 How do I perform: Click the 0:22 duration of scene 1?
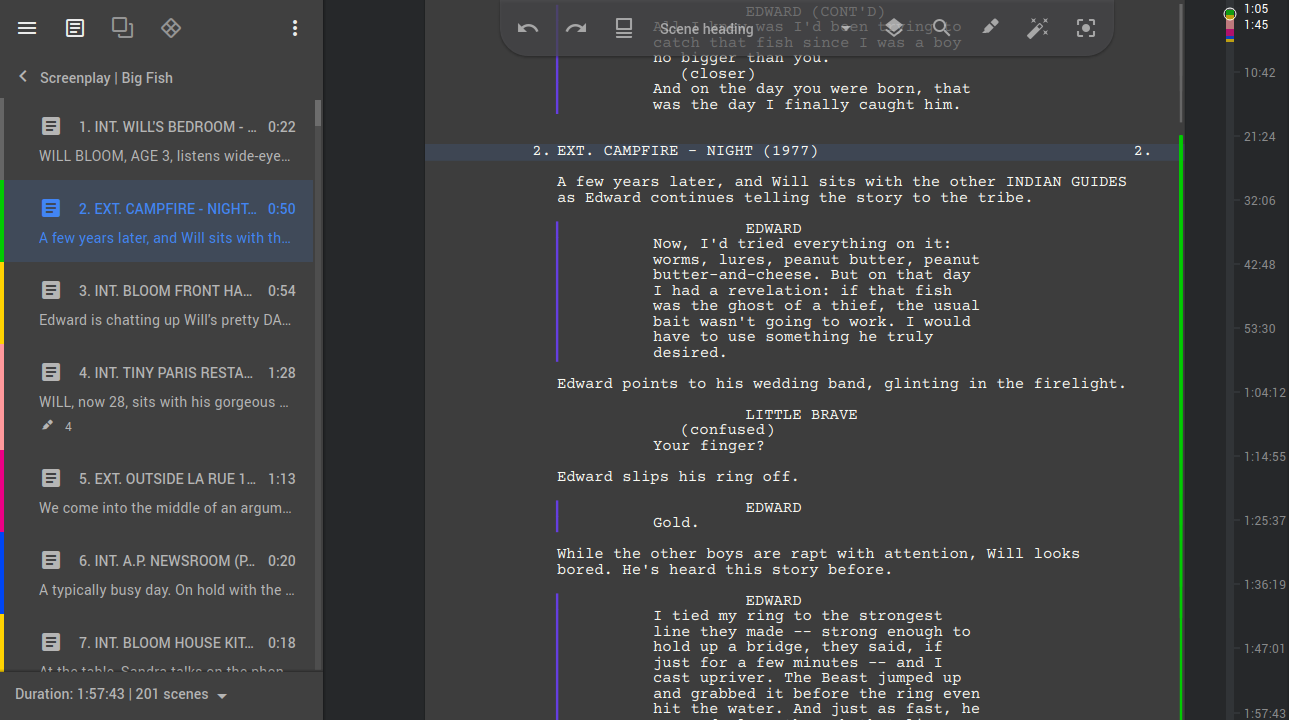pyautogui.click(x=282, y=127)
